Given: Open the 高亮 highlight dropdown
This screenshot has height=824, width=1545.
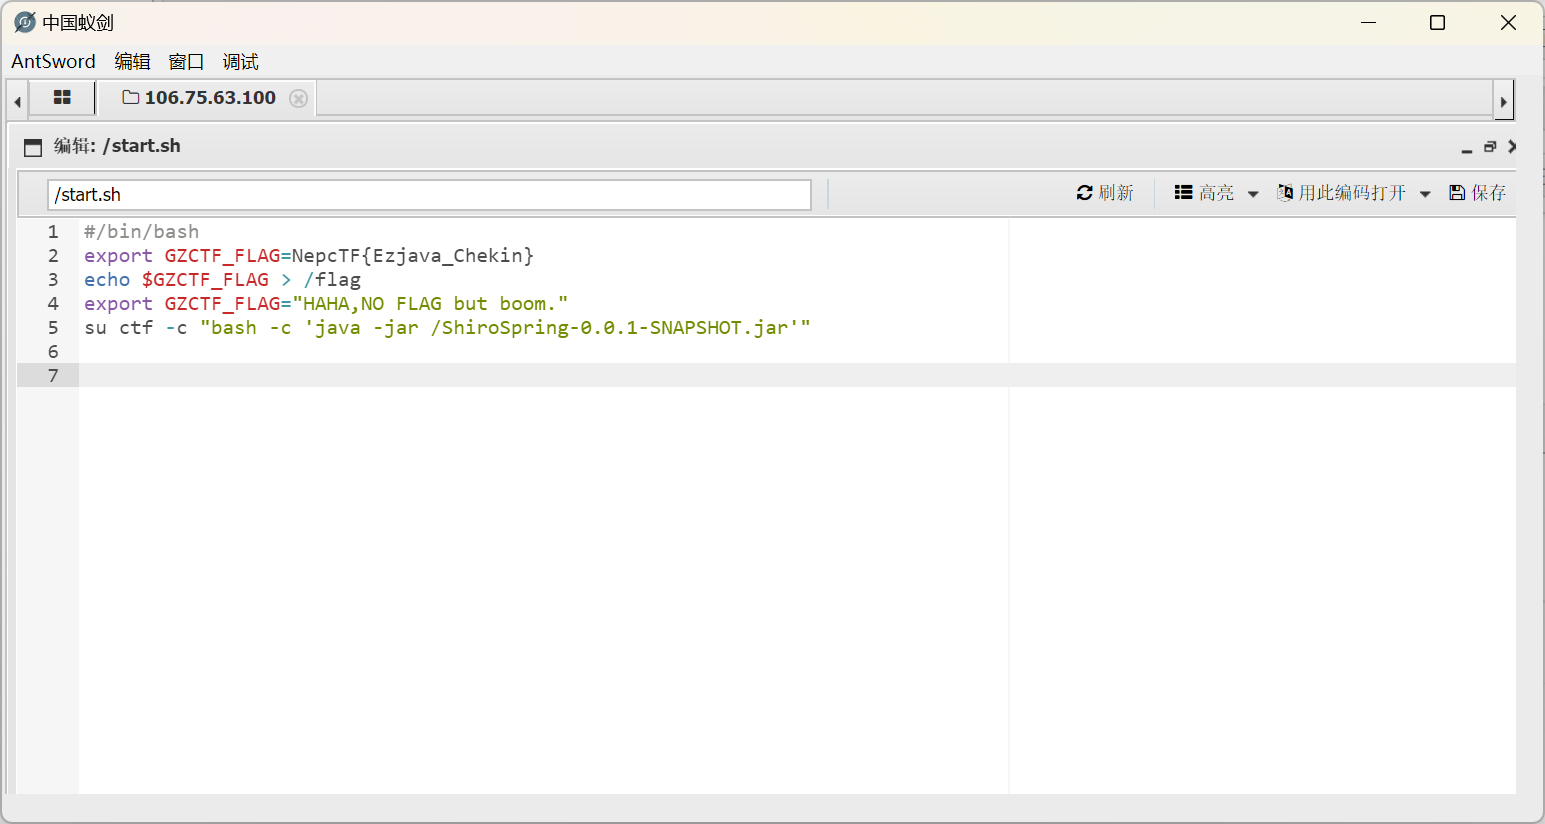Looking at the screenshot, I should 1216,192.
